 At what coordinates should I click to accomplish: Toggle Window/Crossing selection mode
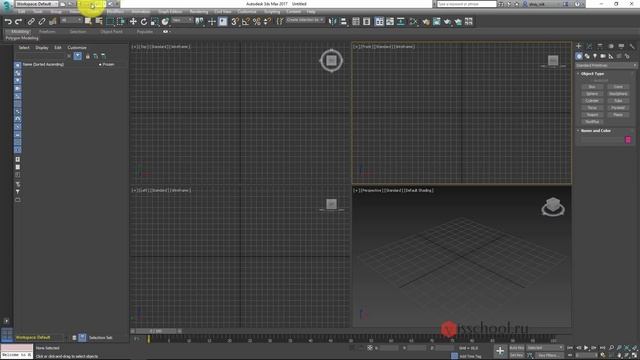(x=121, y=22)
